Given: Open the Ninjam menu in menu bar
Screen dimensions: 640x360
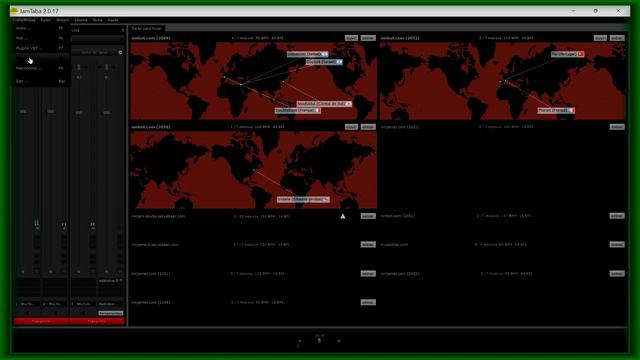Looking at the screenshot, I should 62,20.
